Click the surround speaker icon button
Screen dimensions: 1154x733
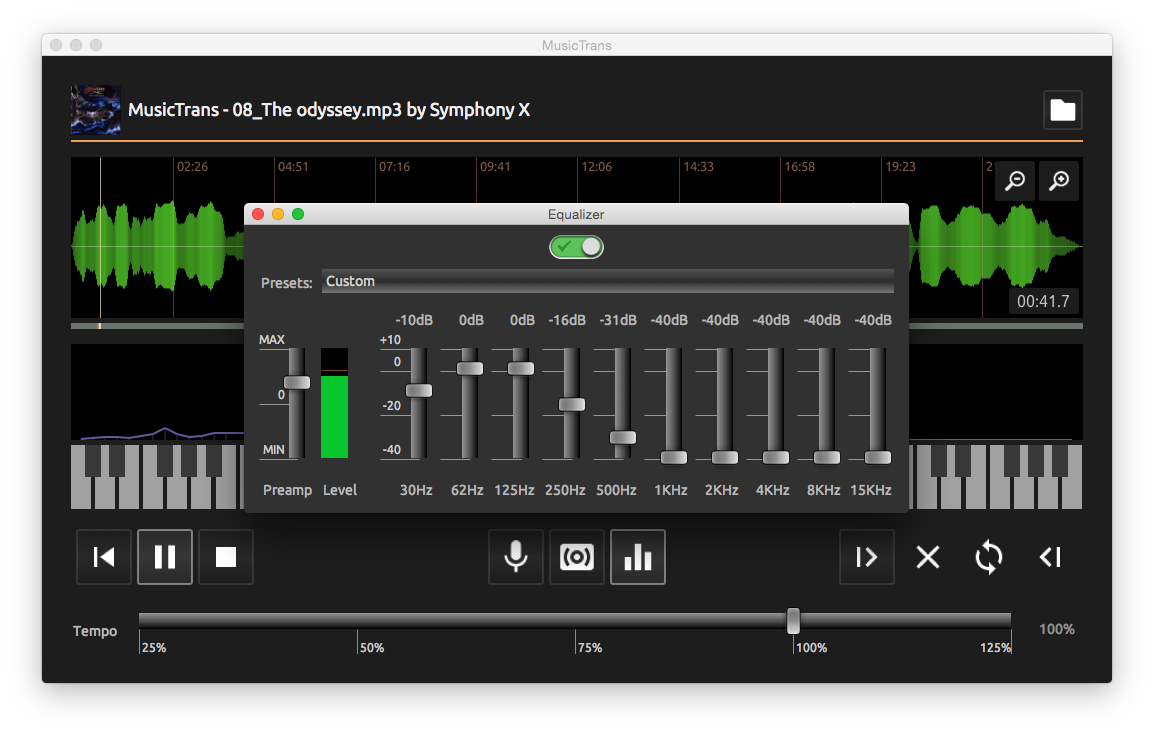(577, 557)
